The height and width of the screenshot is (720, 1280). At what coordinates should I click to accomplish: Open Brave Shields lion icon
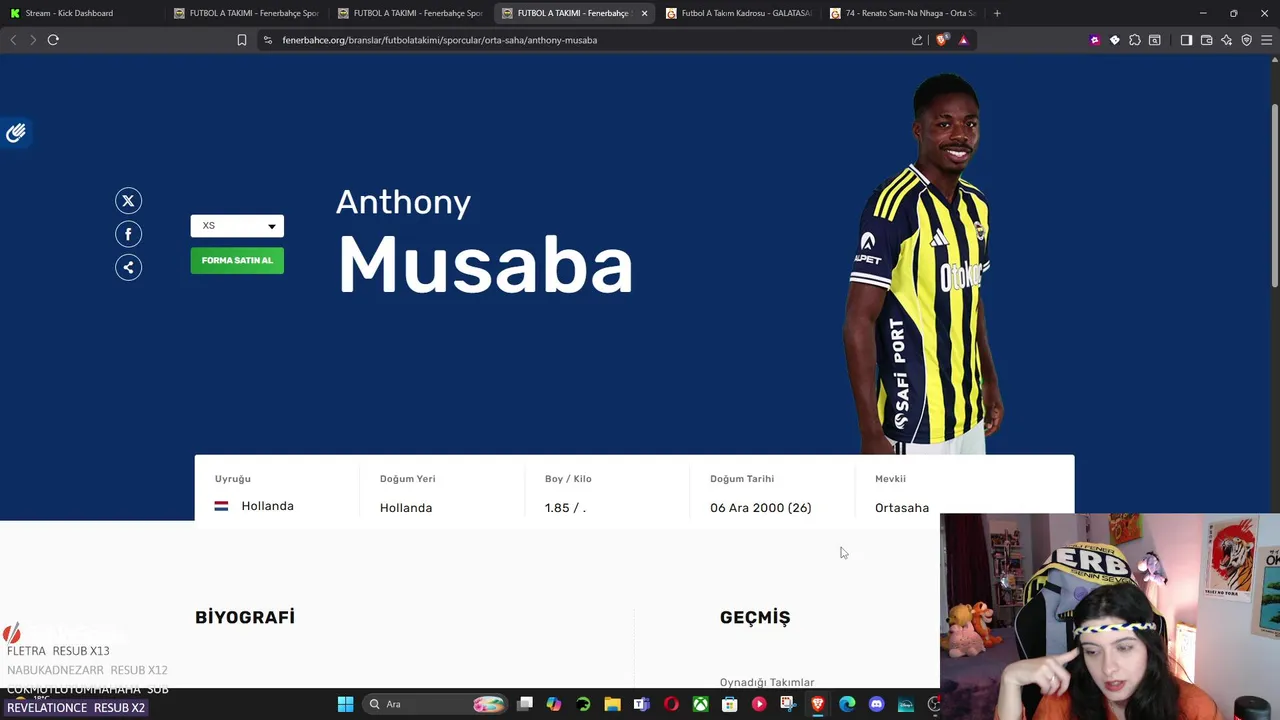[942, 40]
